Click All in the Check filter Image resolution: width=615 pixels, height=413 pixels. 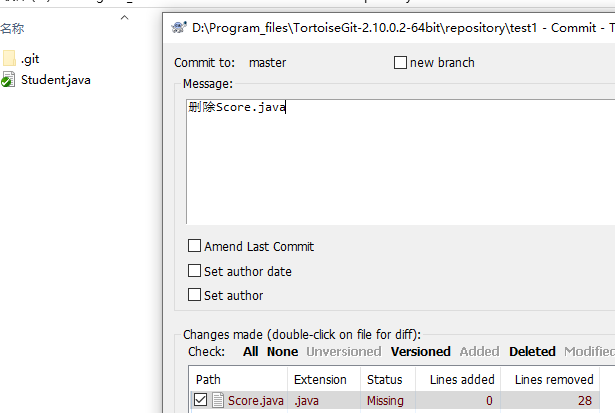(x=250, y=351)
